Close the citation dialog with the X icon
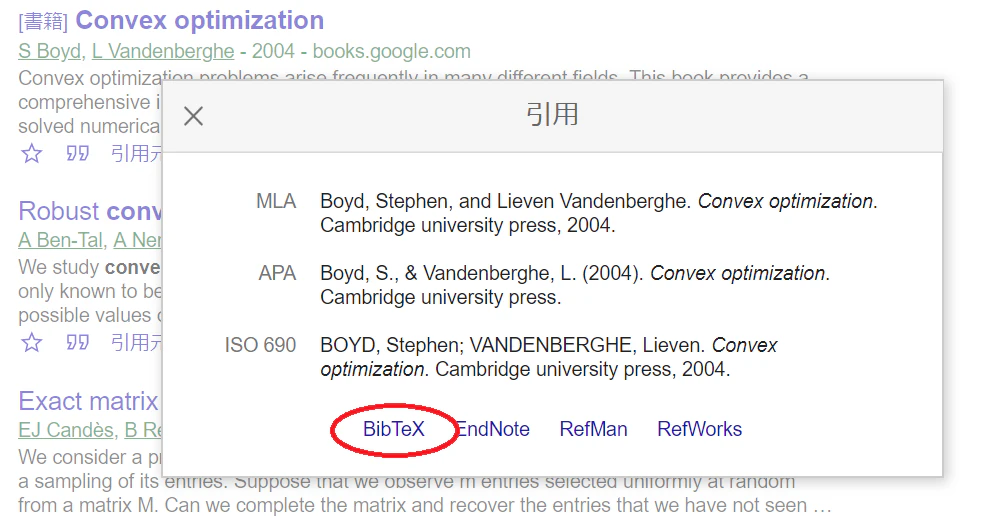Image resolution: width=986 pixels, height=519 pixels. [x=193, y=116]
